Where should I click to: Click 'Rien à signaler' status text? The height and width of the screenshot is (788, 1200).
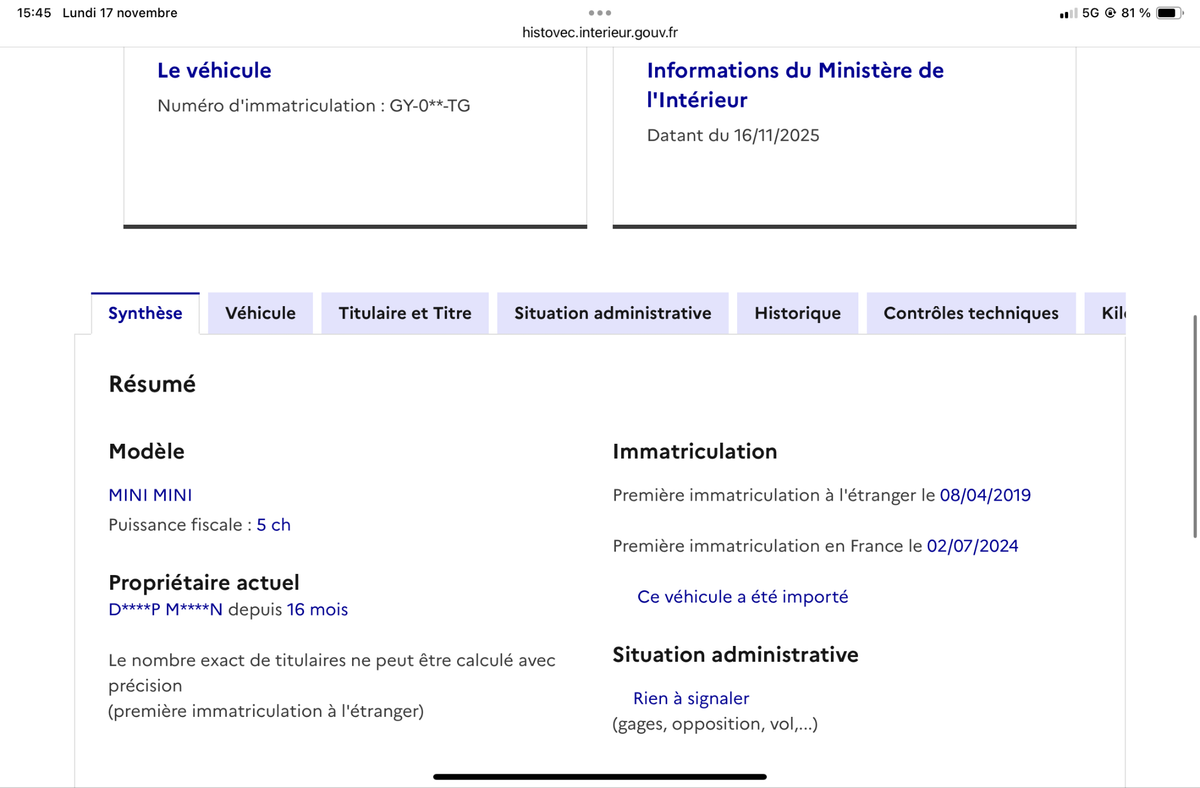coord(691,699)
